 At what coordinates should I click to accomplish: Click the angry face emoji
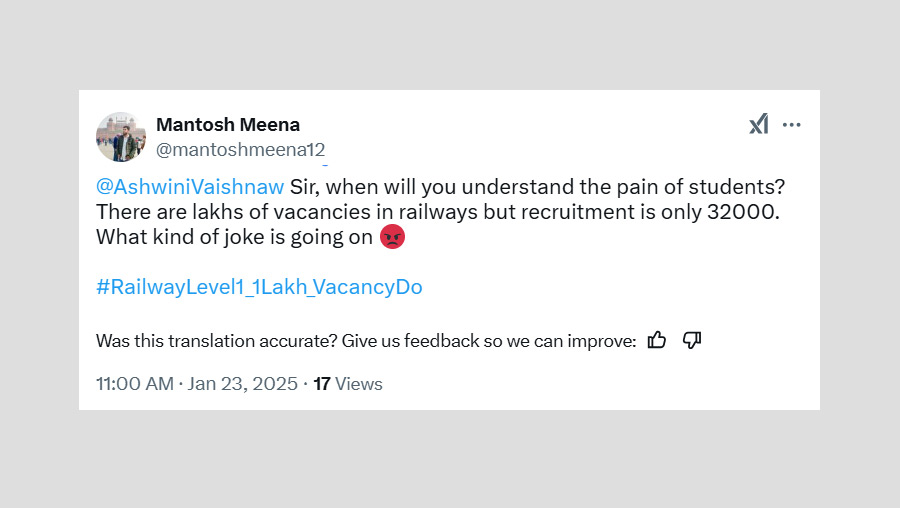point(393,238)
